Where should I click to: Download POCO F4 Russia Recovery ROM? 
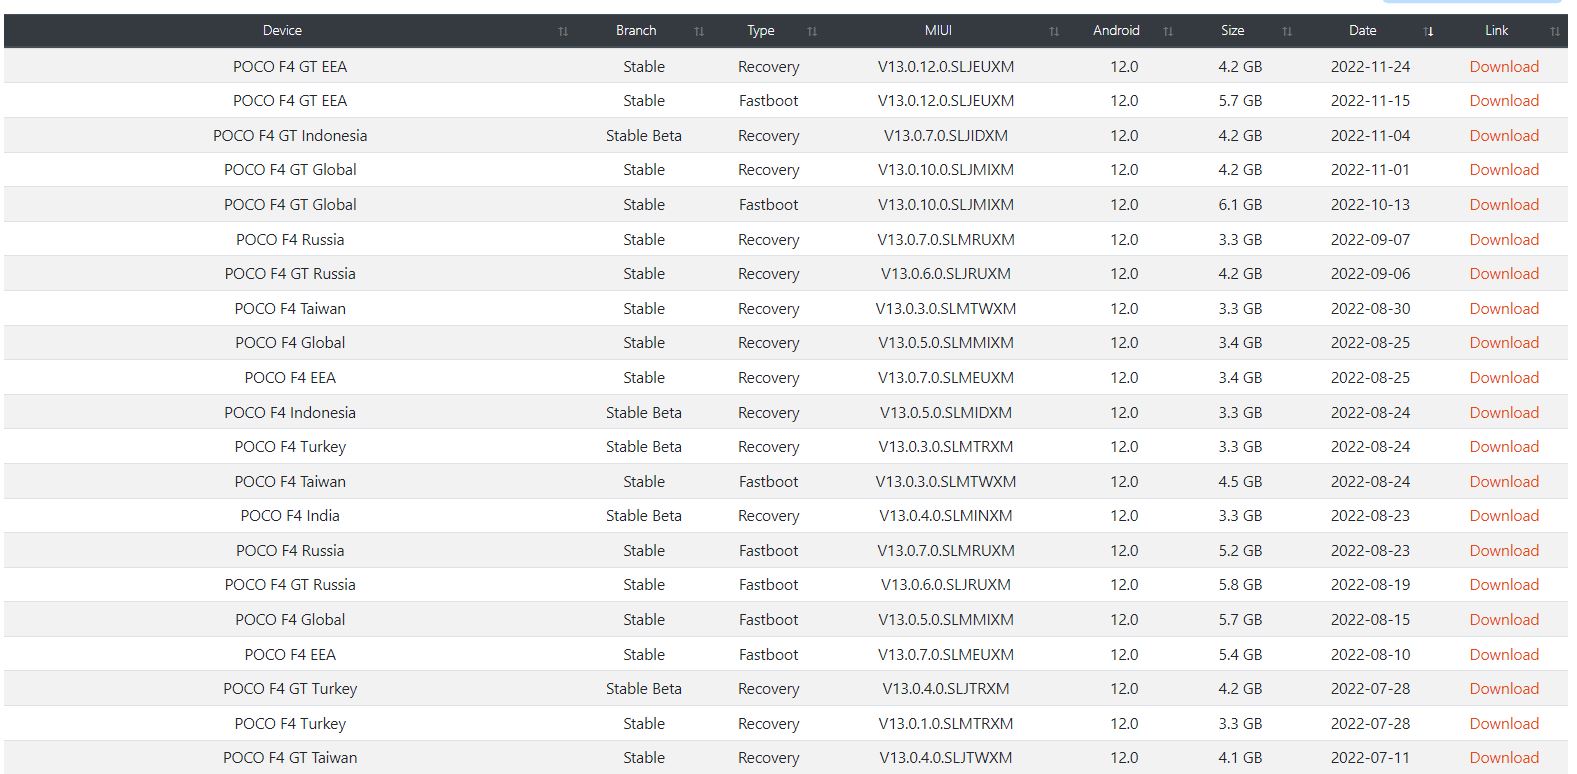[1503, 240]
